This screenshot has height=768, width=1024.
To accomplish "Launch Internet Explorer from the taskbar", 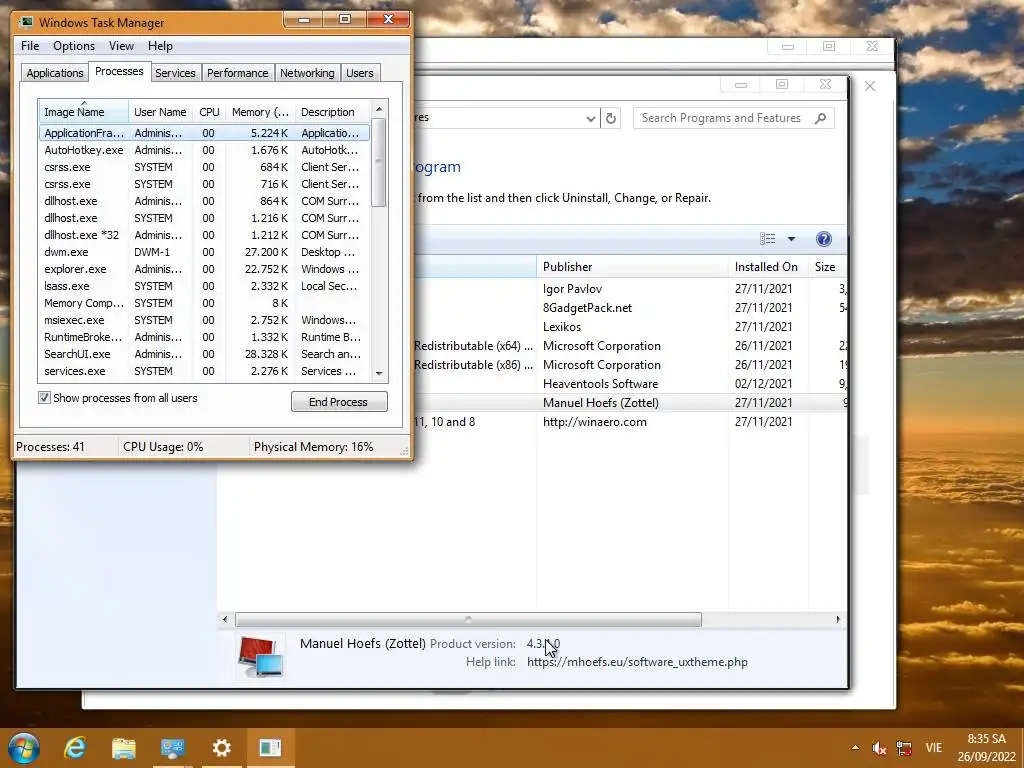I will pos(74,748).
